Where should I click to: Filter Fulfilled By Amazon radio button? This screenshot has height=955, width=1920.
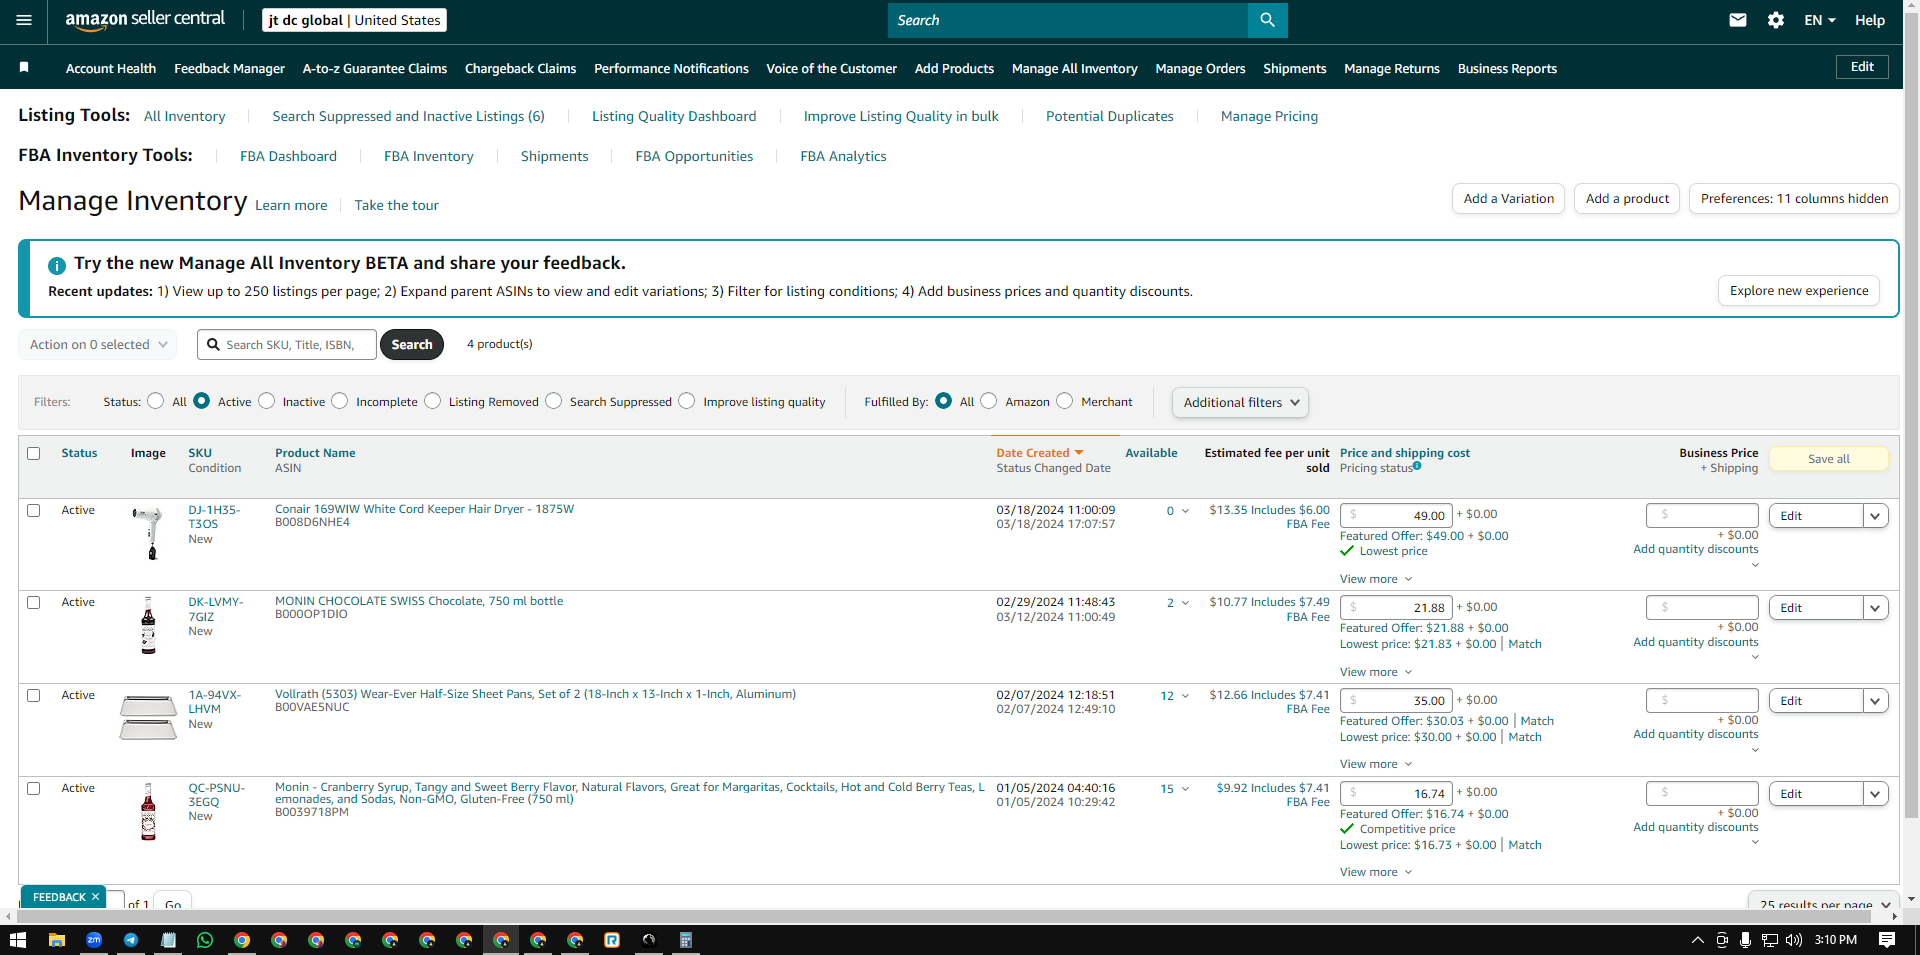click(989, 401)
